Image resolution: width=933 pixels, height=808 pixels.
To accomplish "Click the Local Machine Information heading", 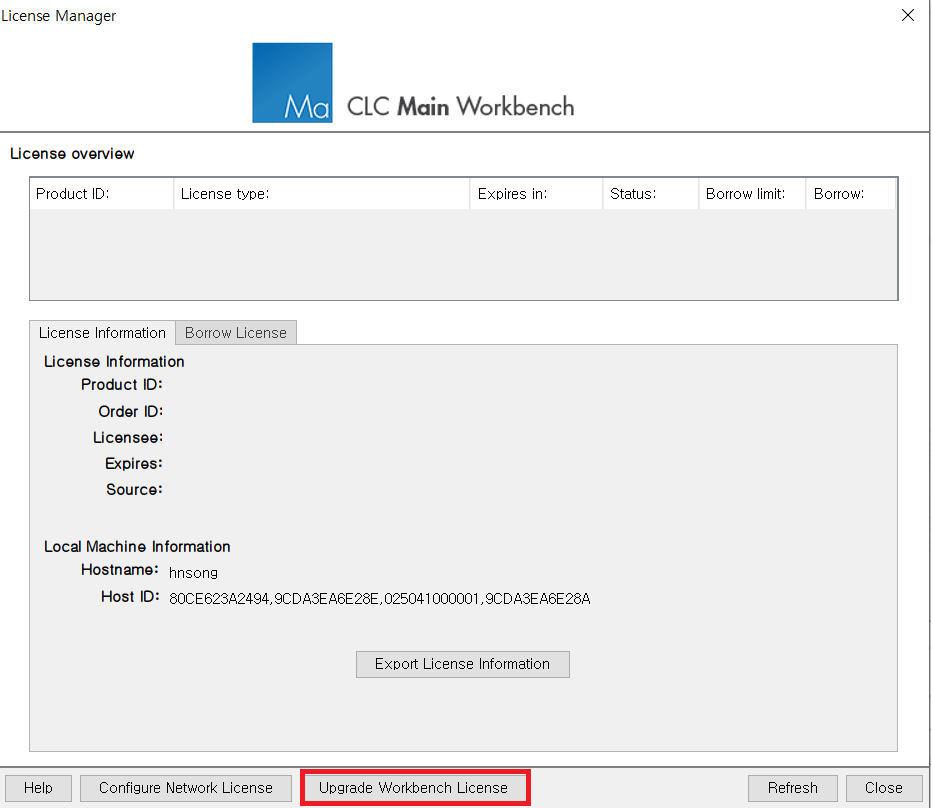I will tap(137, 546).
